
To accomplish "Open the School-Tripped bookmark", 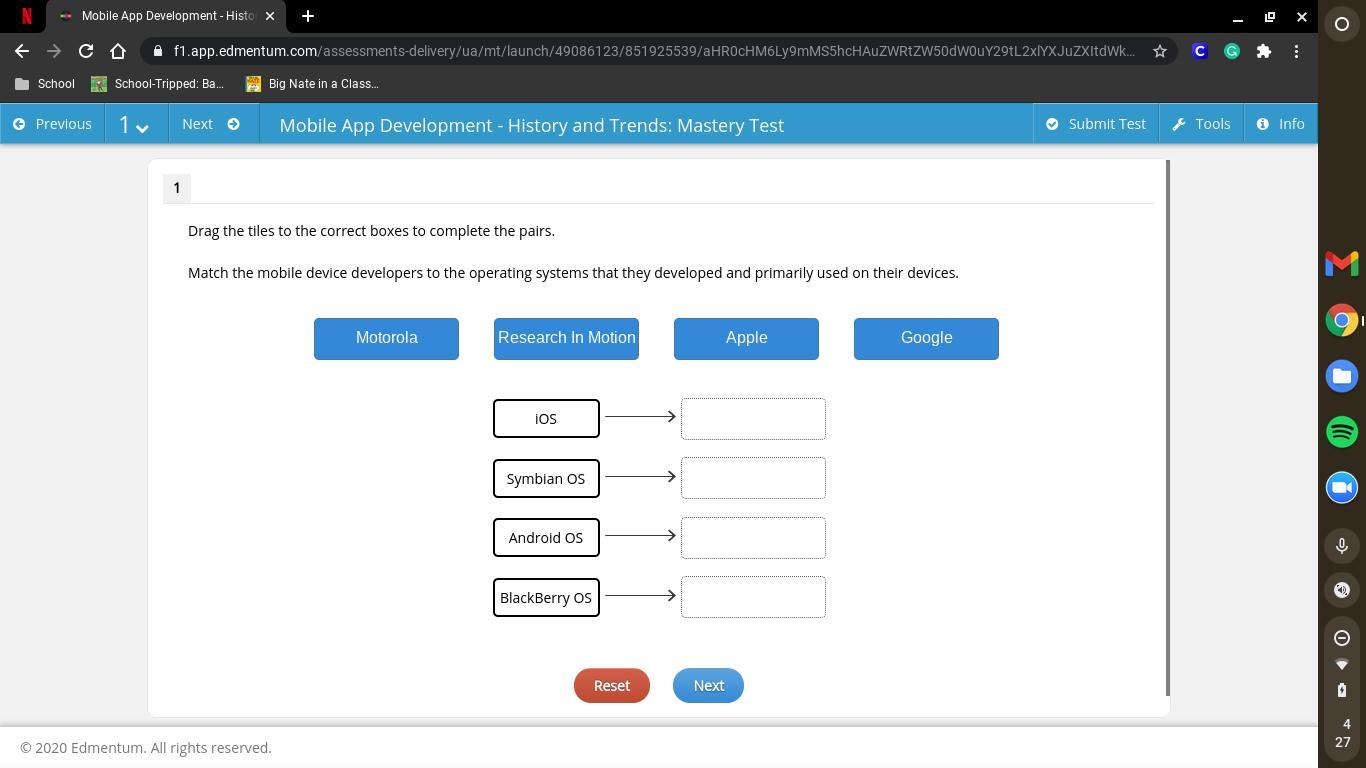I will (158, 84).
